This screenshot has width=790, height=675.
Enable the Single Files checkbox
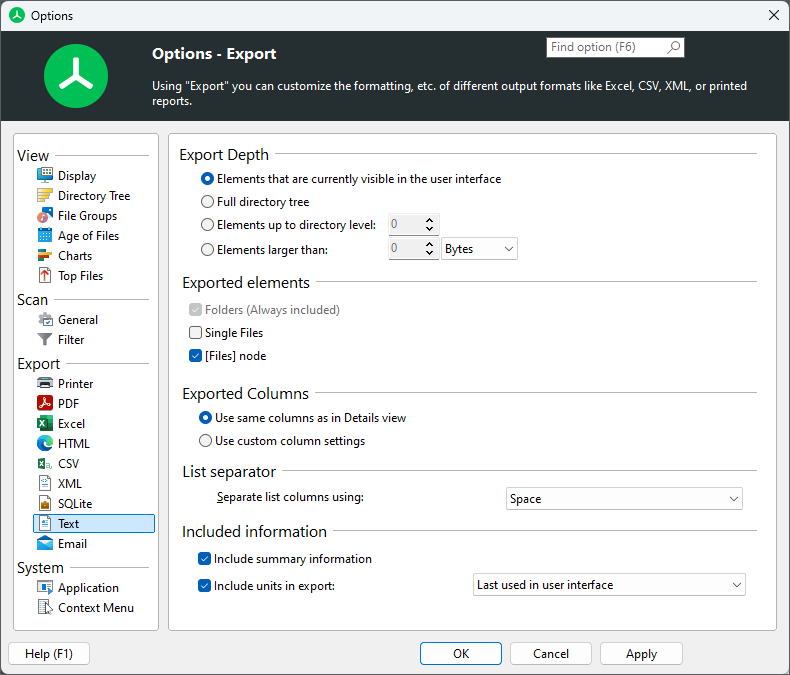196,333
